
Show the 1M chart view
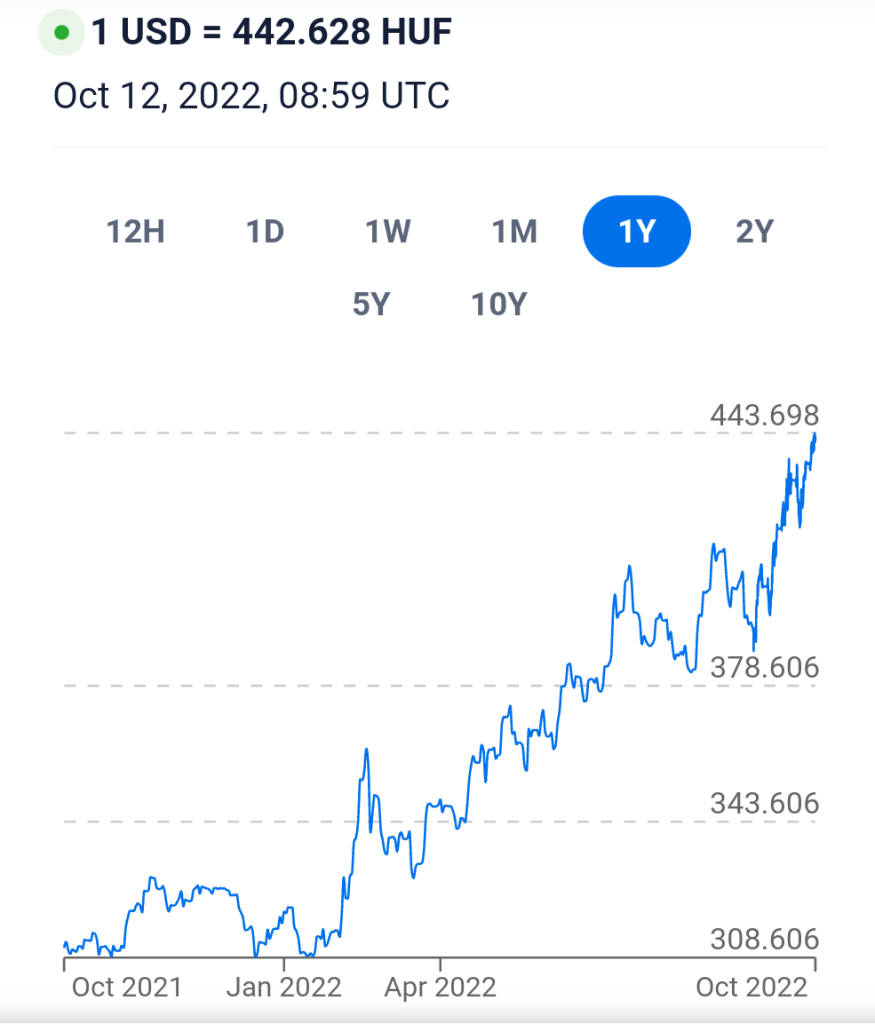pos(514,232)
